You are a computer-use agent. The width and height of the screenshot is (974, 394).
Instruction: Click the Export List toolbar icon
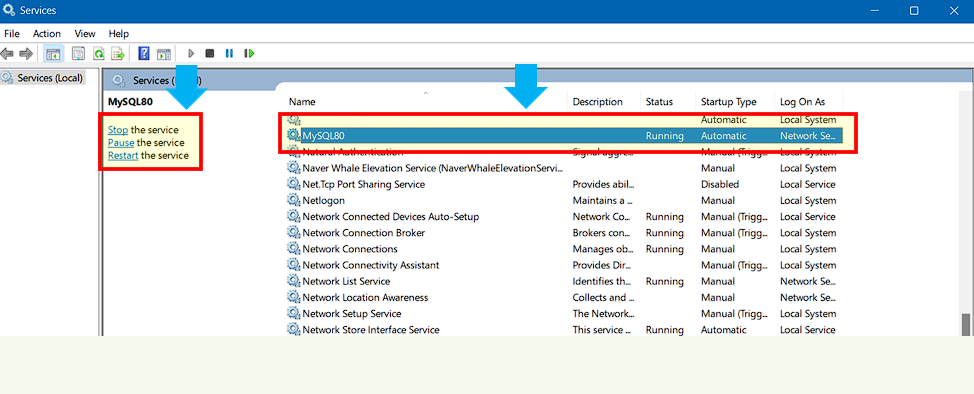(x=118, y=54)
